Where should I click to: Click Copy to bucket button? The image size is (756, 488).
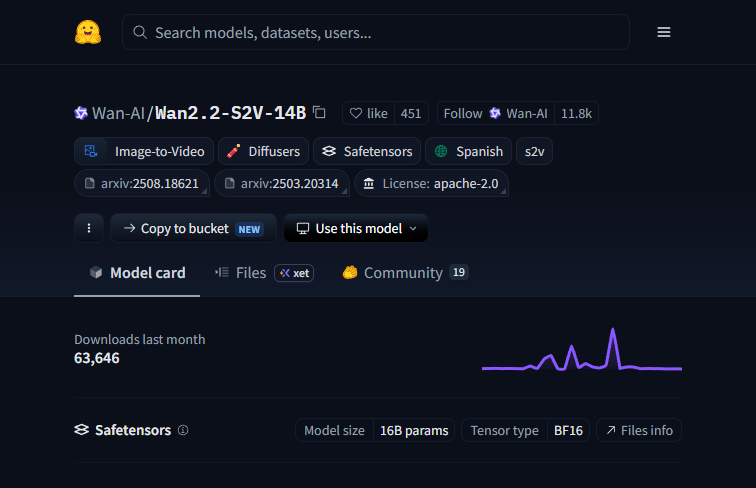pos(193,228)
